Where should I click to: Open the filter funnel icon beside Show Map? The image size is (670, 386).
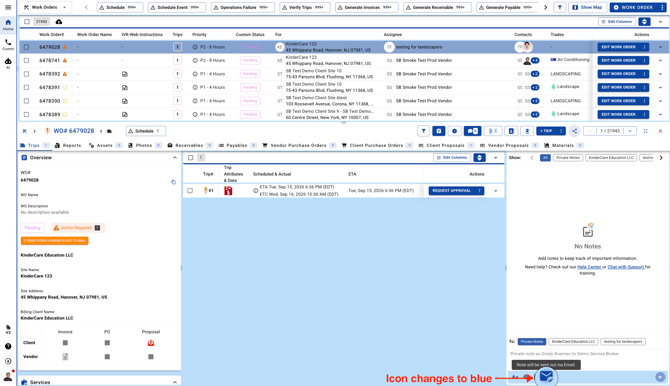[x=560, y=7]
